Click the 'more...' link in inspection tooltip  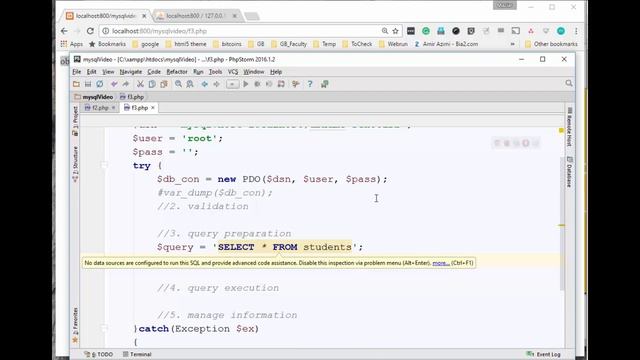point(441,263)
